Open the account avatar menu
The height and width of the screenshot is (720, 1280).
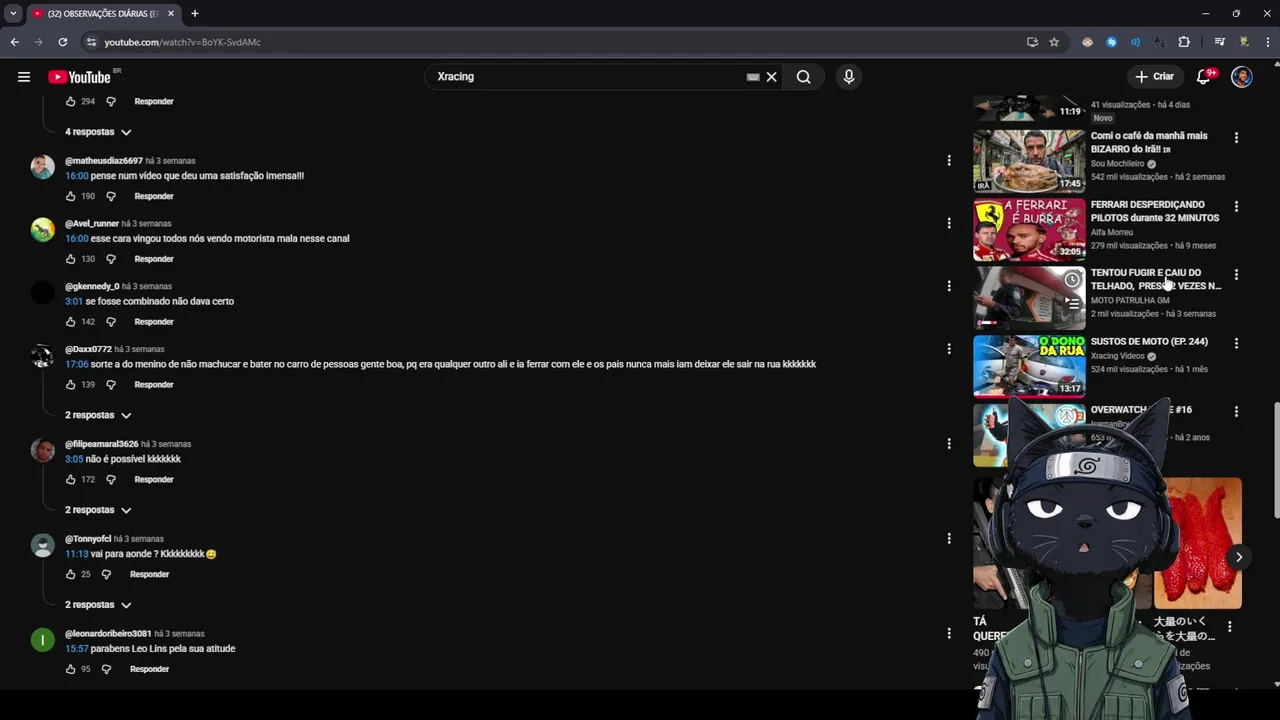(1242, 77)
